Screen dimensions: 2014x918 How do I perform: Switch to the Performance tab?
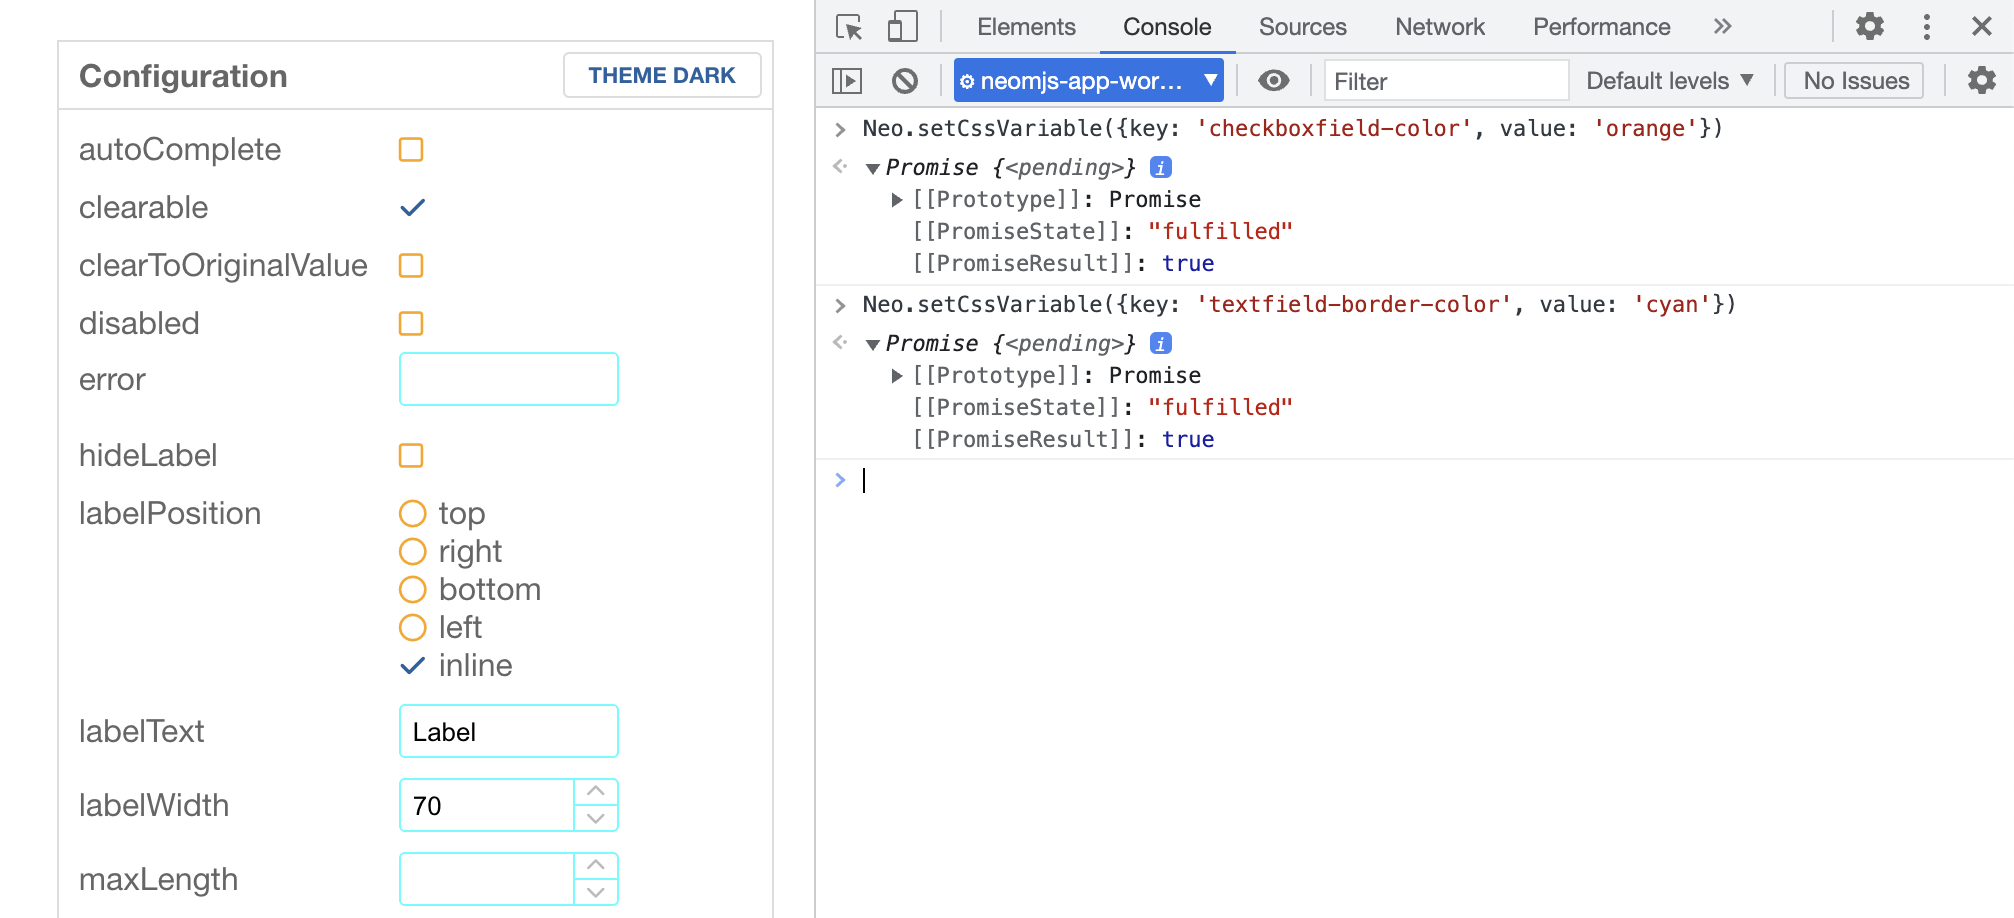pos(1601,27)
